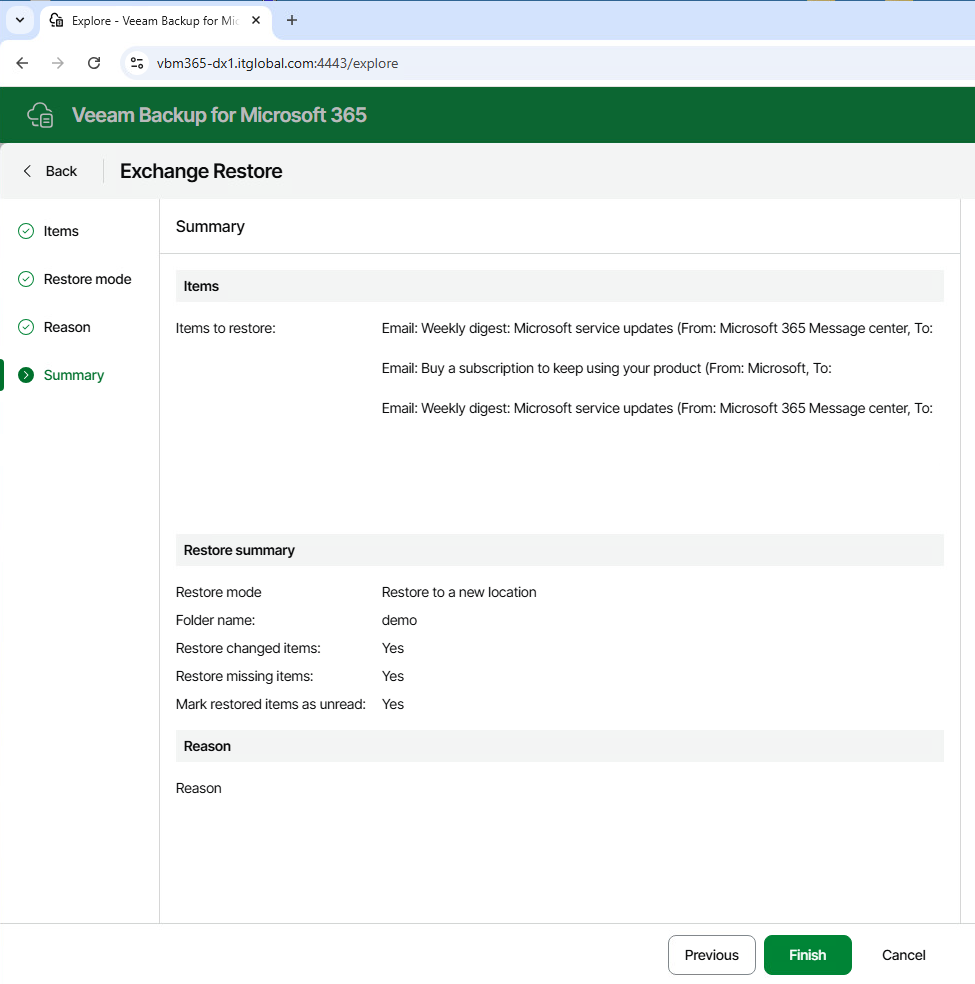Viewport: 975px width, 984px height.
Task: Click the Summary step arrow icon
Action: point(26,375)
